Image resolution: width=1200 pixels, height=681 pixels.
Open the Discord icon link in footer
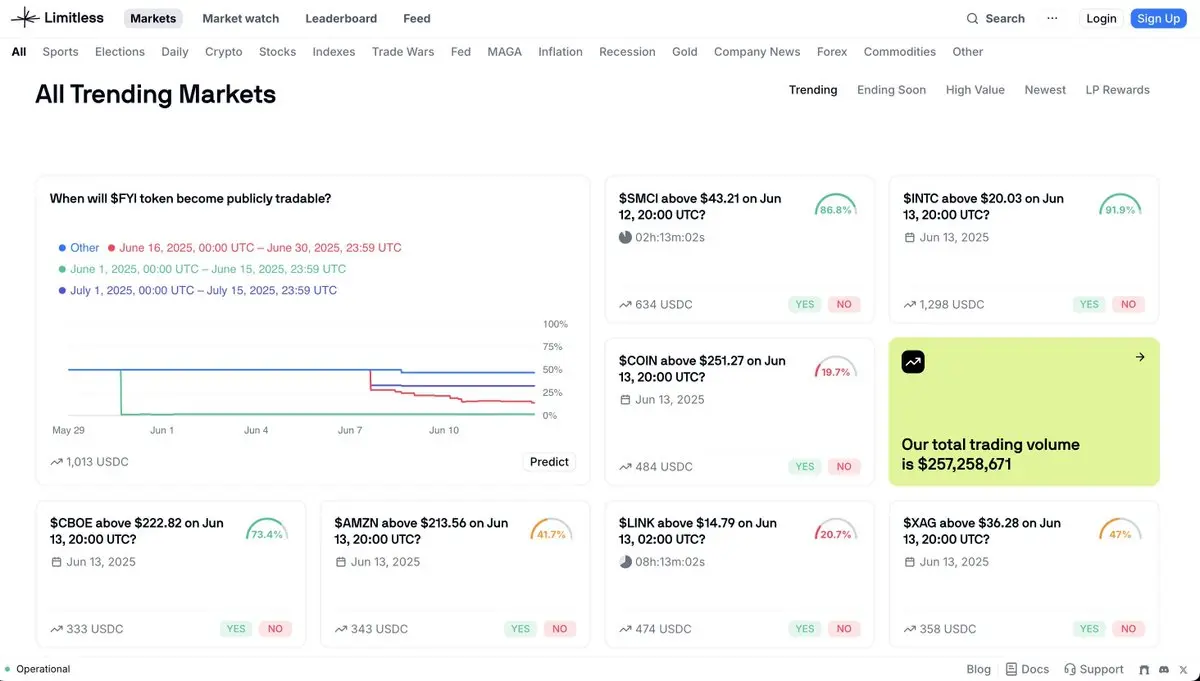pos(1163,669)
